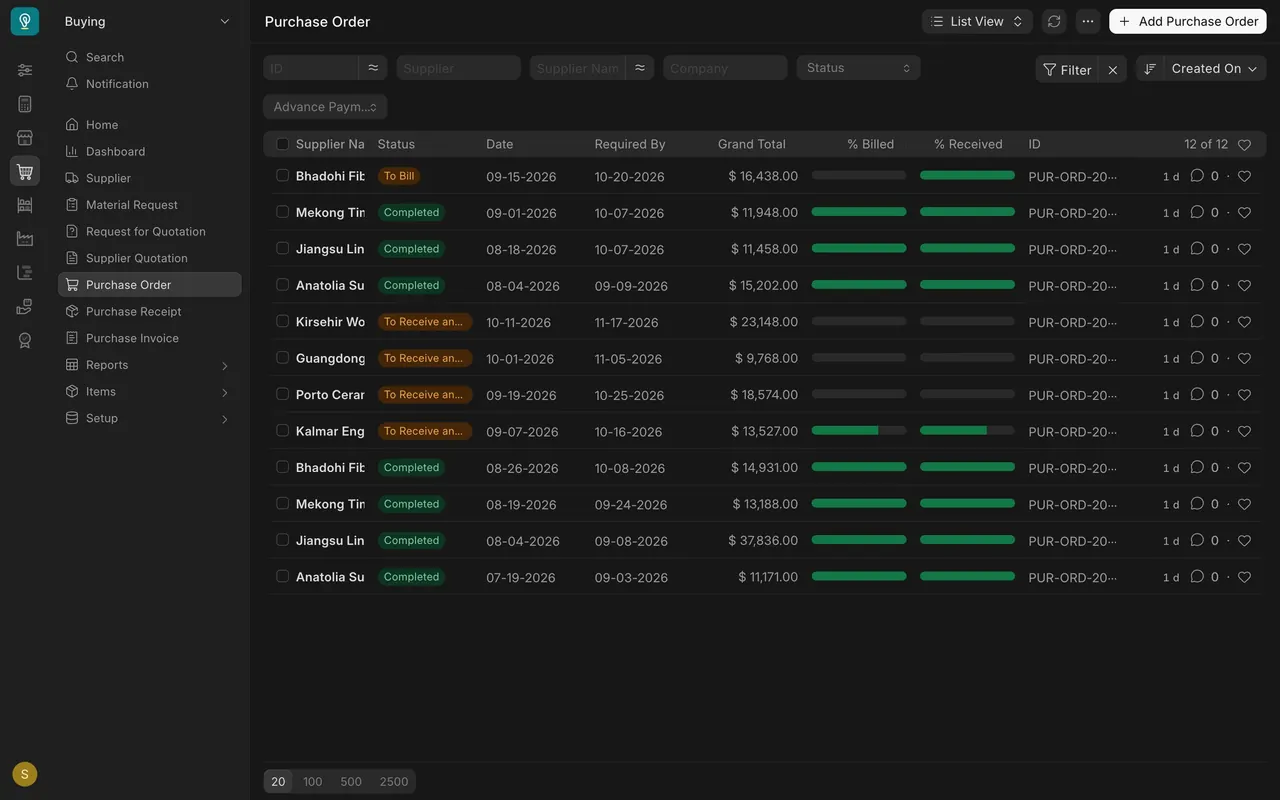
Task: Tick the checkbox for the $37,836.00 Jiangsu order
Action: tap(283, 540)
